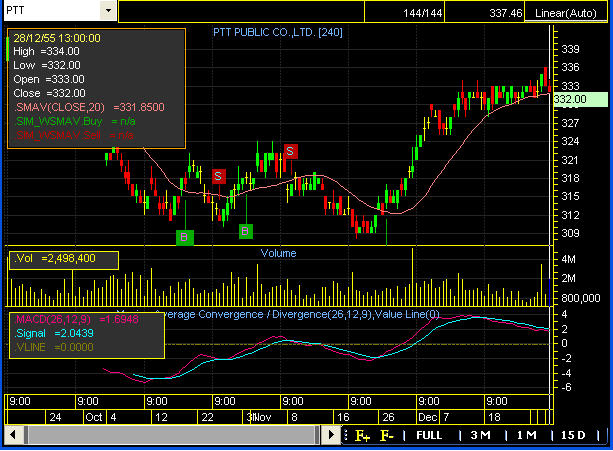Click the PTT PUBLIC CO.,LTD. [240] title

coord(278,32)
